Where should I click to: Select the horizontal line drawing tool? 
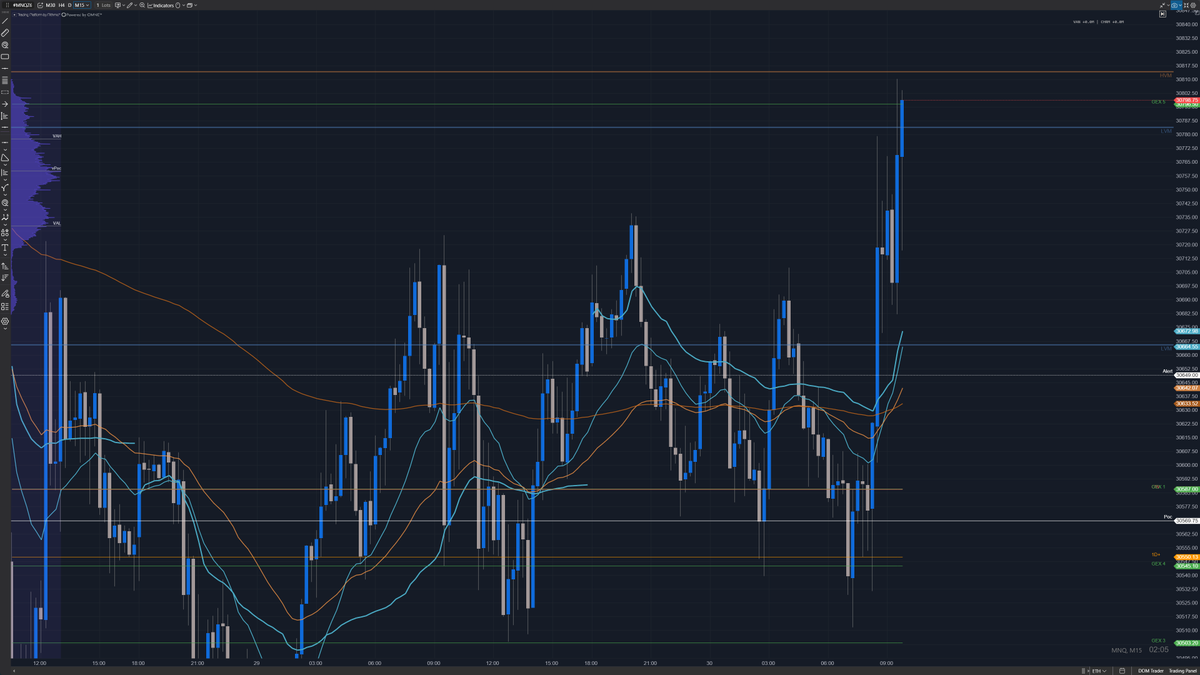tap(5, 68)
